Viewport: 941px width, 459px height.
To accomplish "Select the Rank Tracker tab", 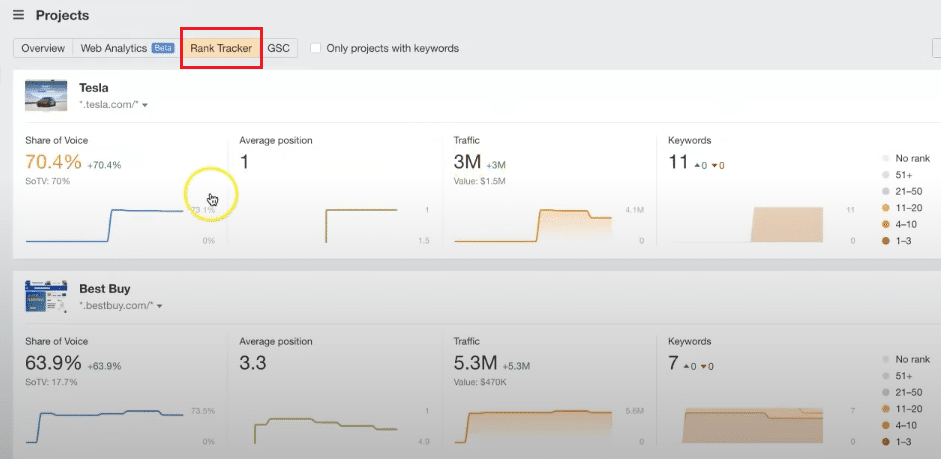I will coord(221,48).
